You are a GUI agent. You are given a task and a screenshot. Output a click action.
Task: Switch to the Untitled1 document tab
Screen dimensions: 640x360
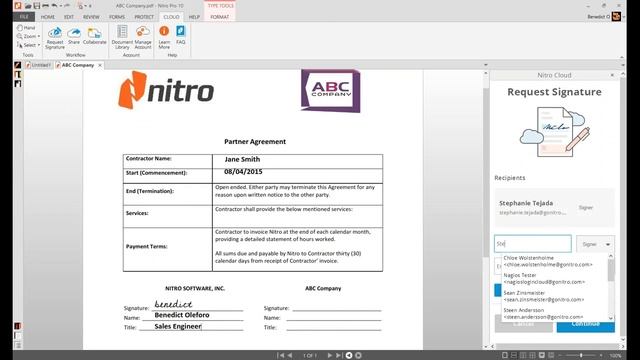(x=38, y=65)
